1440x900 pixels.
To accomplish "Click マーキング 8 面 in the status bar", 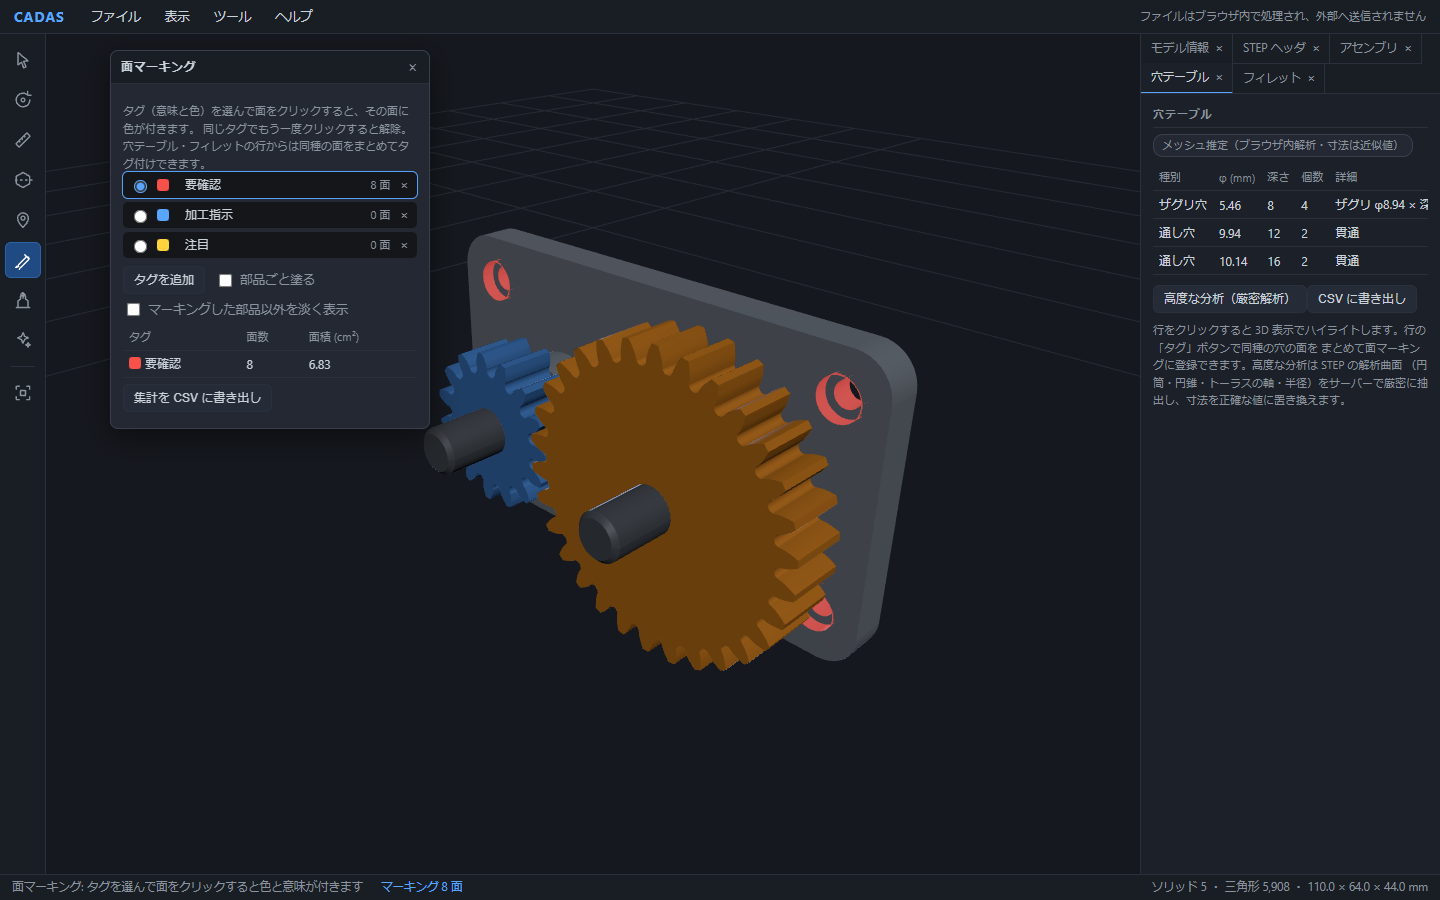I will point(421,887).
